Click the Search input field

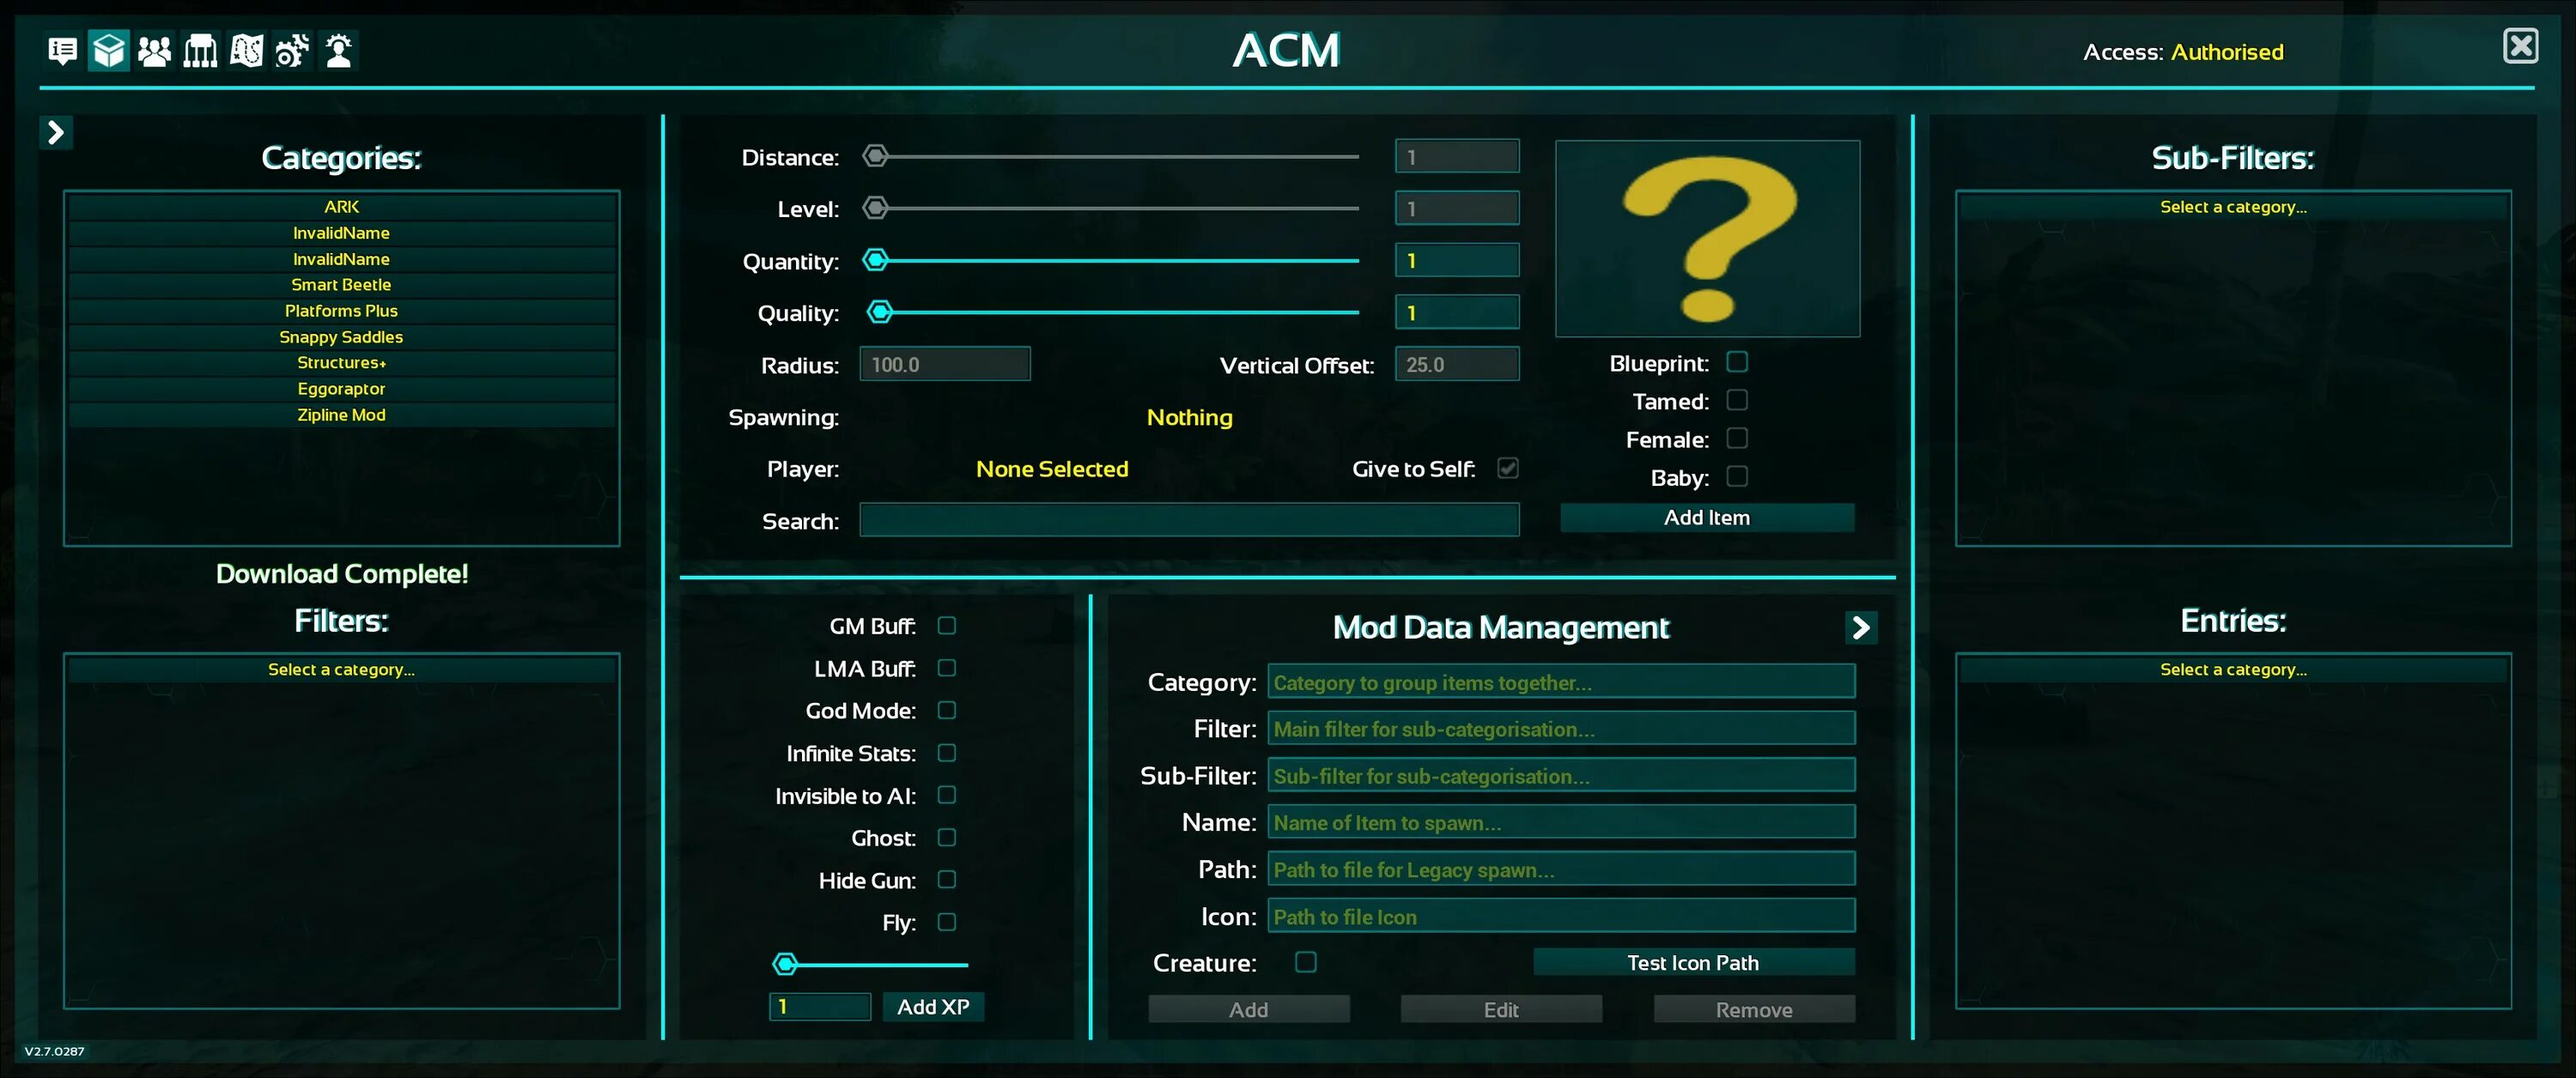pyautogui.click(x=1189, y=519)
